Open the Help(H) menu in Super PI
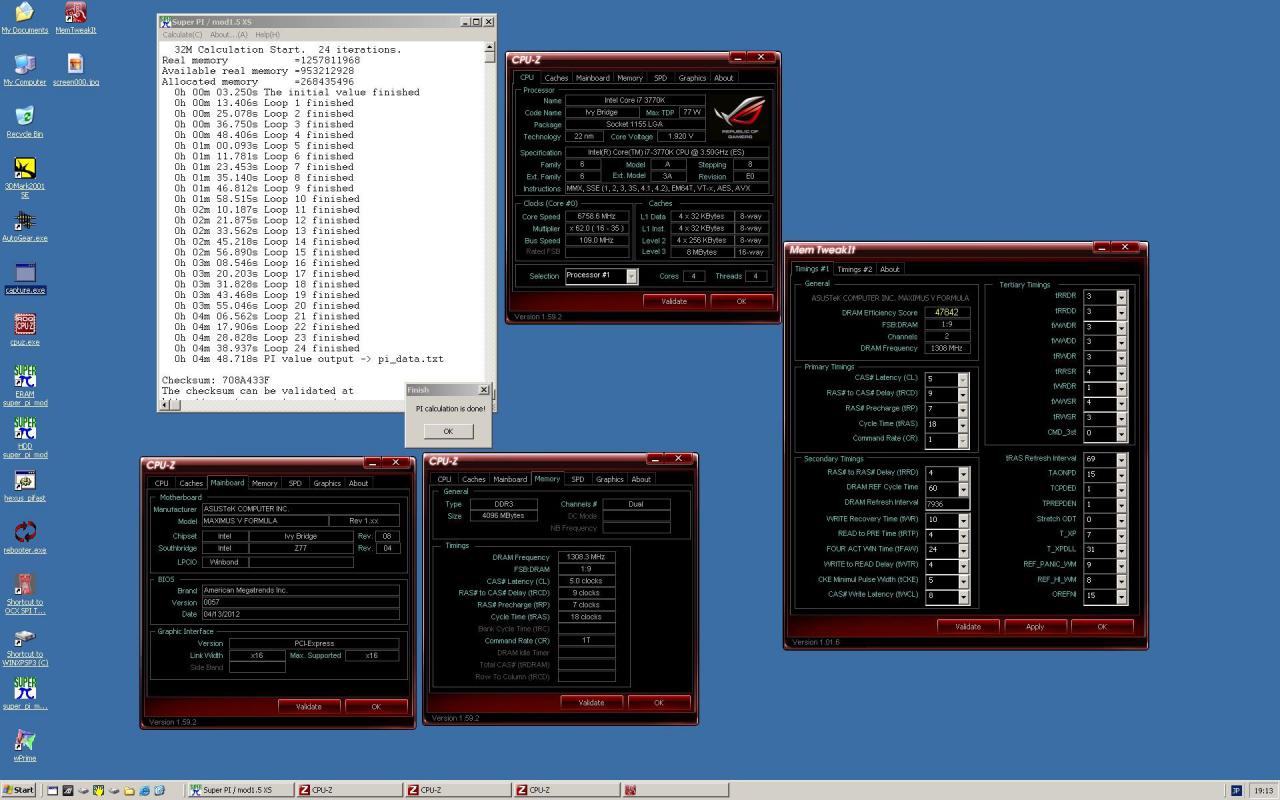The width and height of the screenshot is (1280, 800). 267,34
